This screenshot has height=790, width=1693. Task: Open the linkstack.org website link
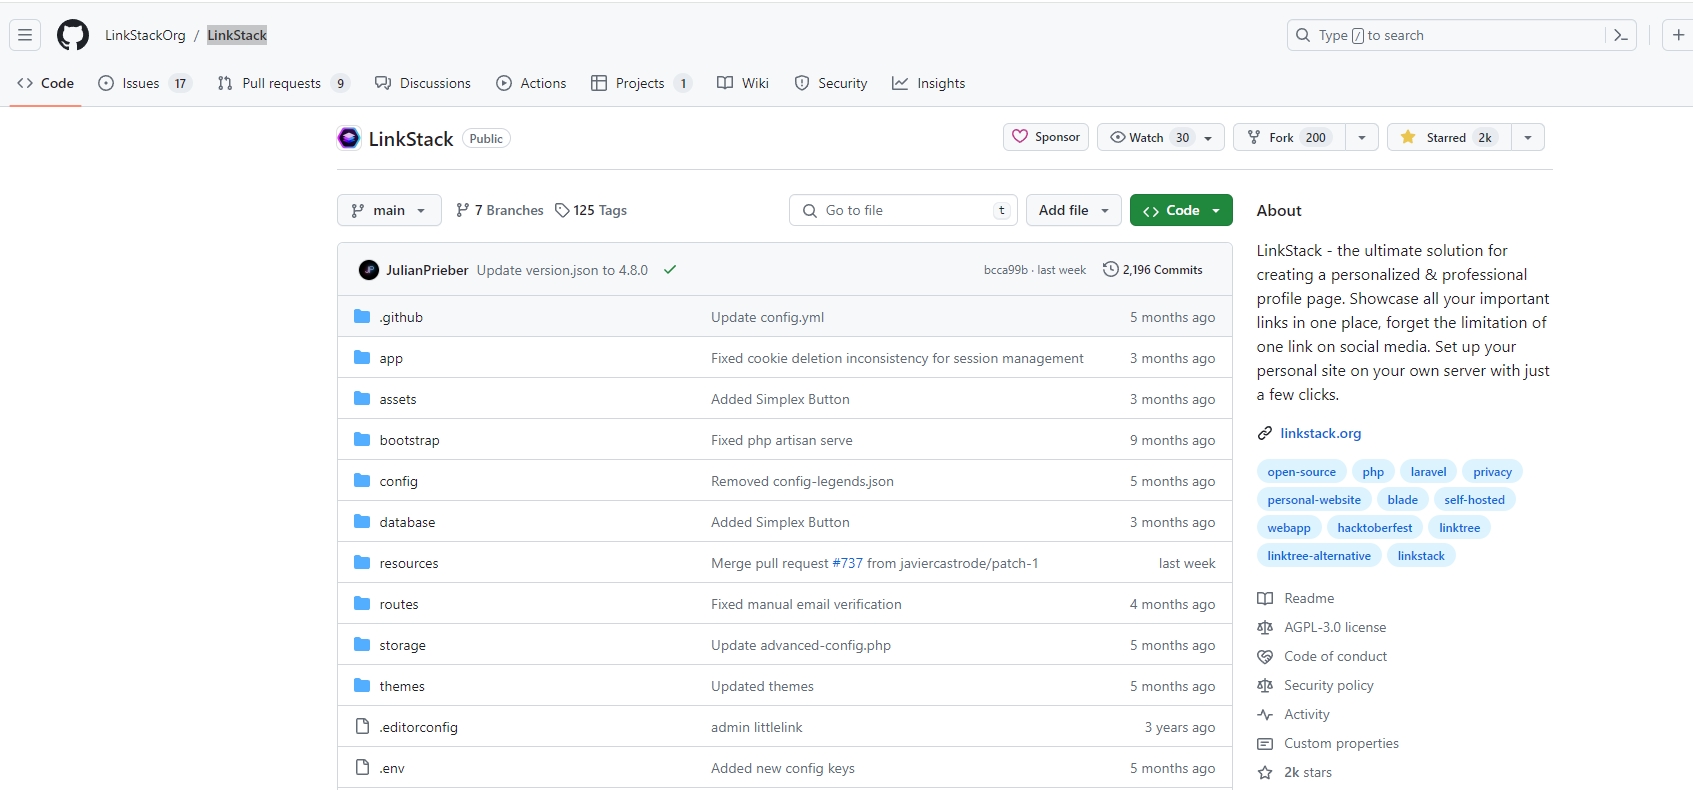[1320, 433]
